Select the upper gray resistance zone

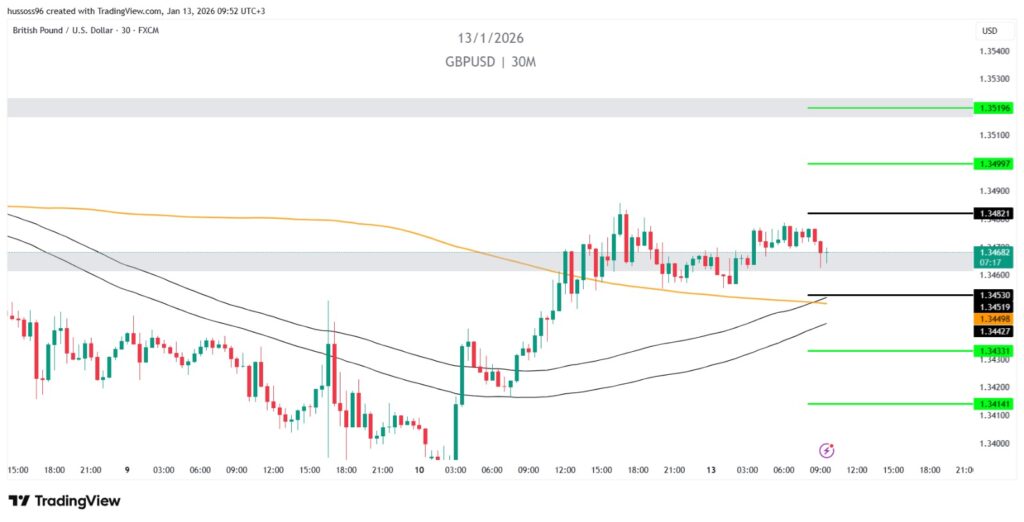(488, 107)
